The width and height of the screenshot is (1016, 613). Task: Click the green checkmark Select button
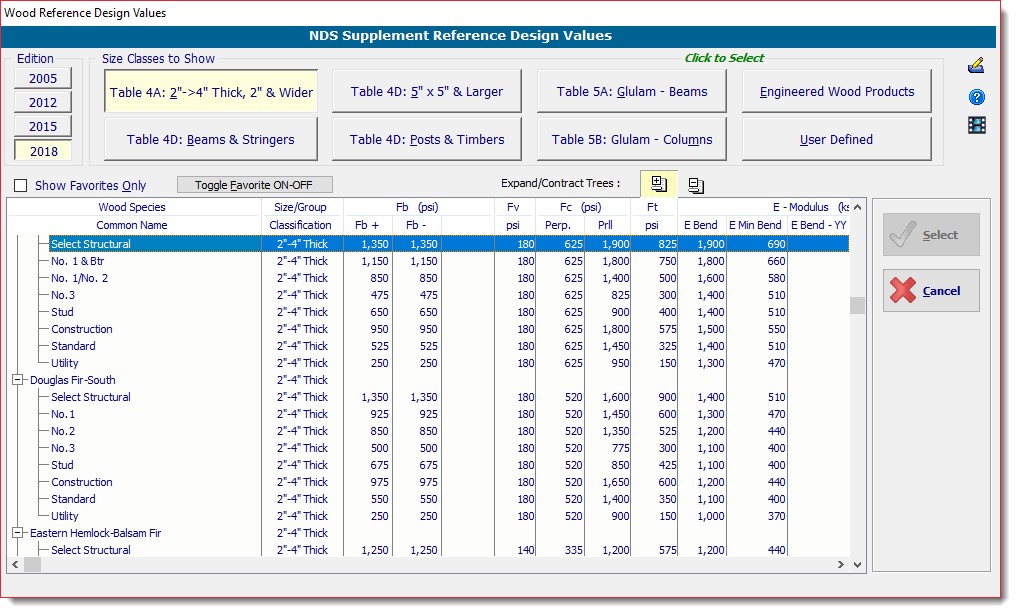click(x=930, y=235)
